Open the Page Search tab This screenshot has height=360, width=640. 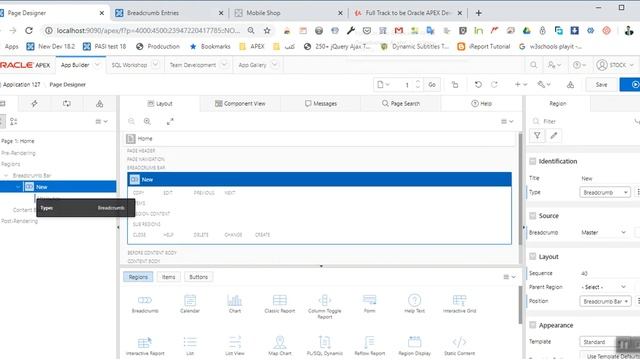click(401, 104)
